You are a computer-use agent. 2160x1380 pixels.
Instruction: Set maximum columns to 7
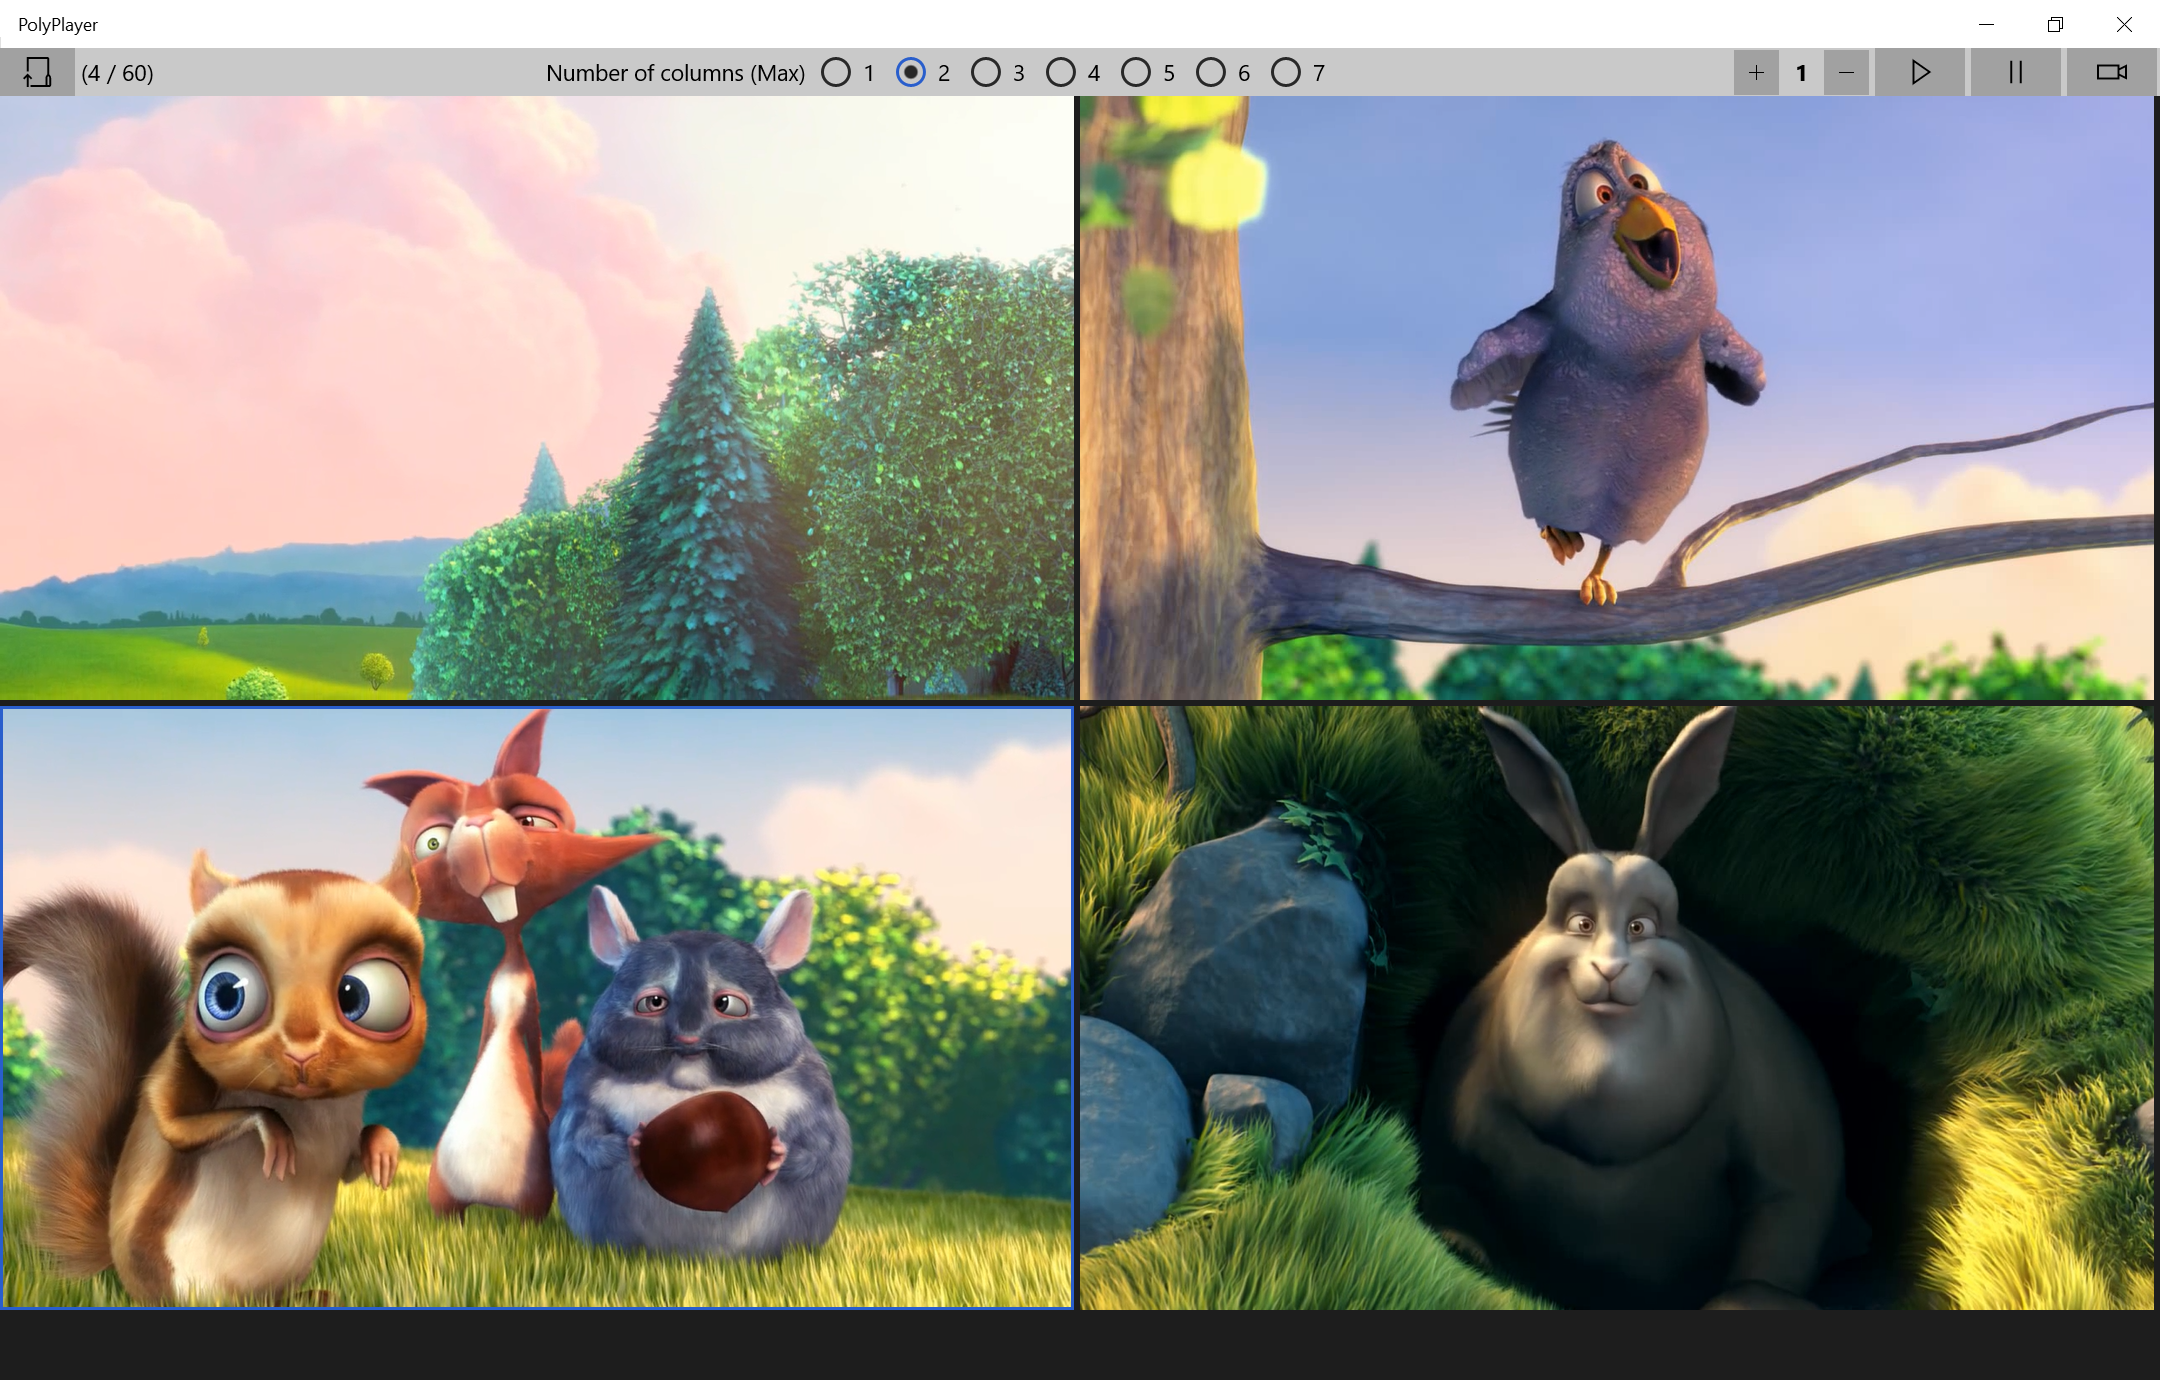point(1286,72)
